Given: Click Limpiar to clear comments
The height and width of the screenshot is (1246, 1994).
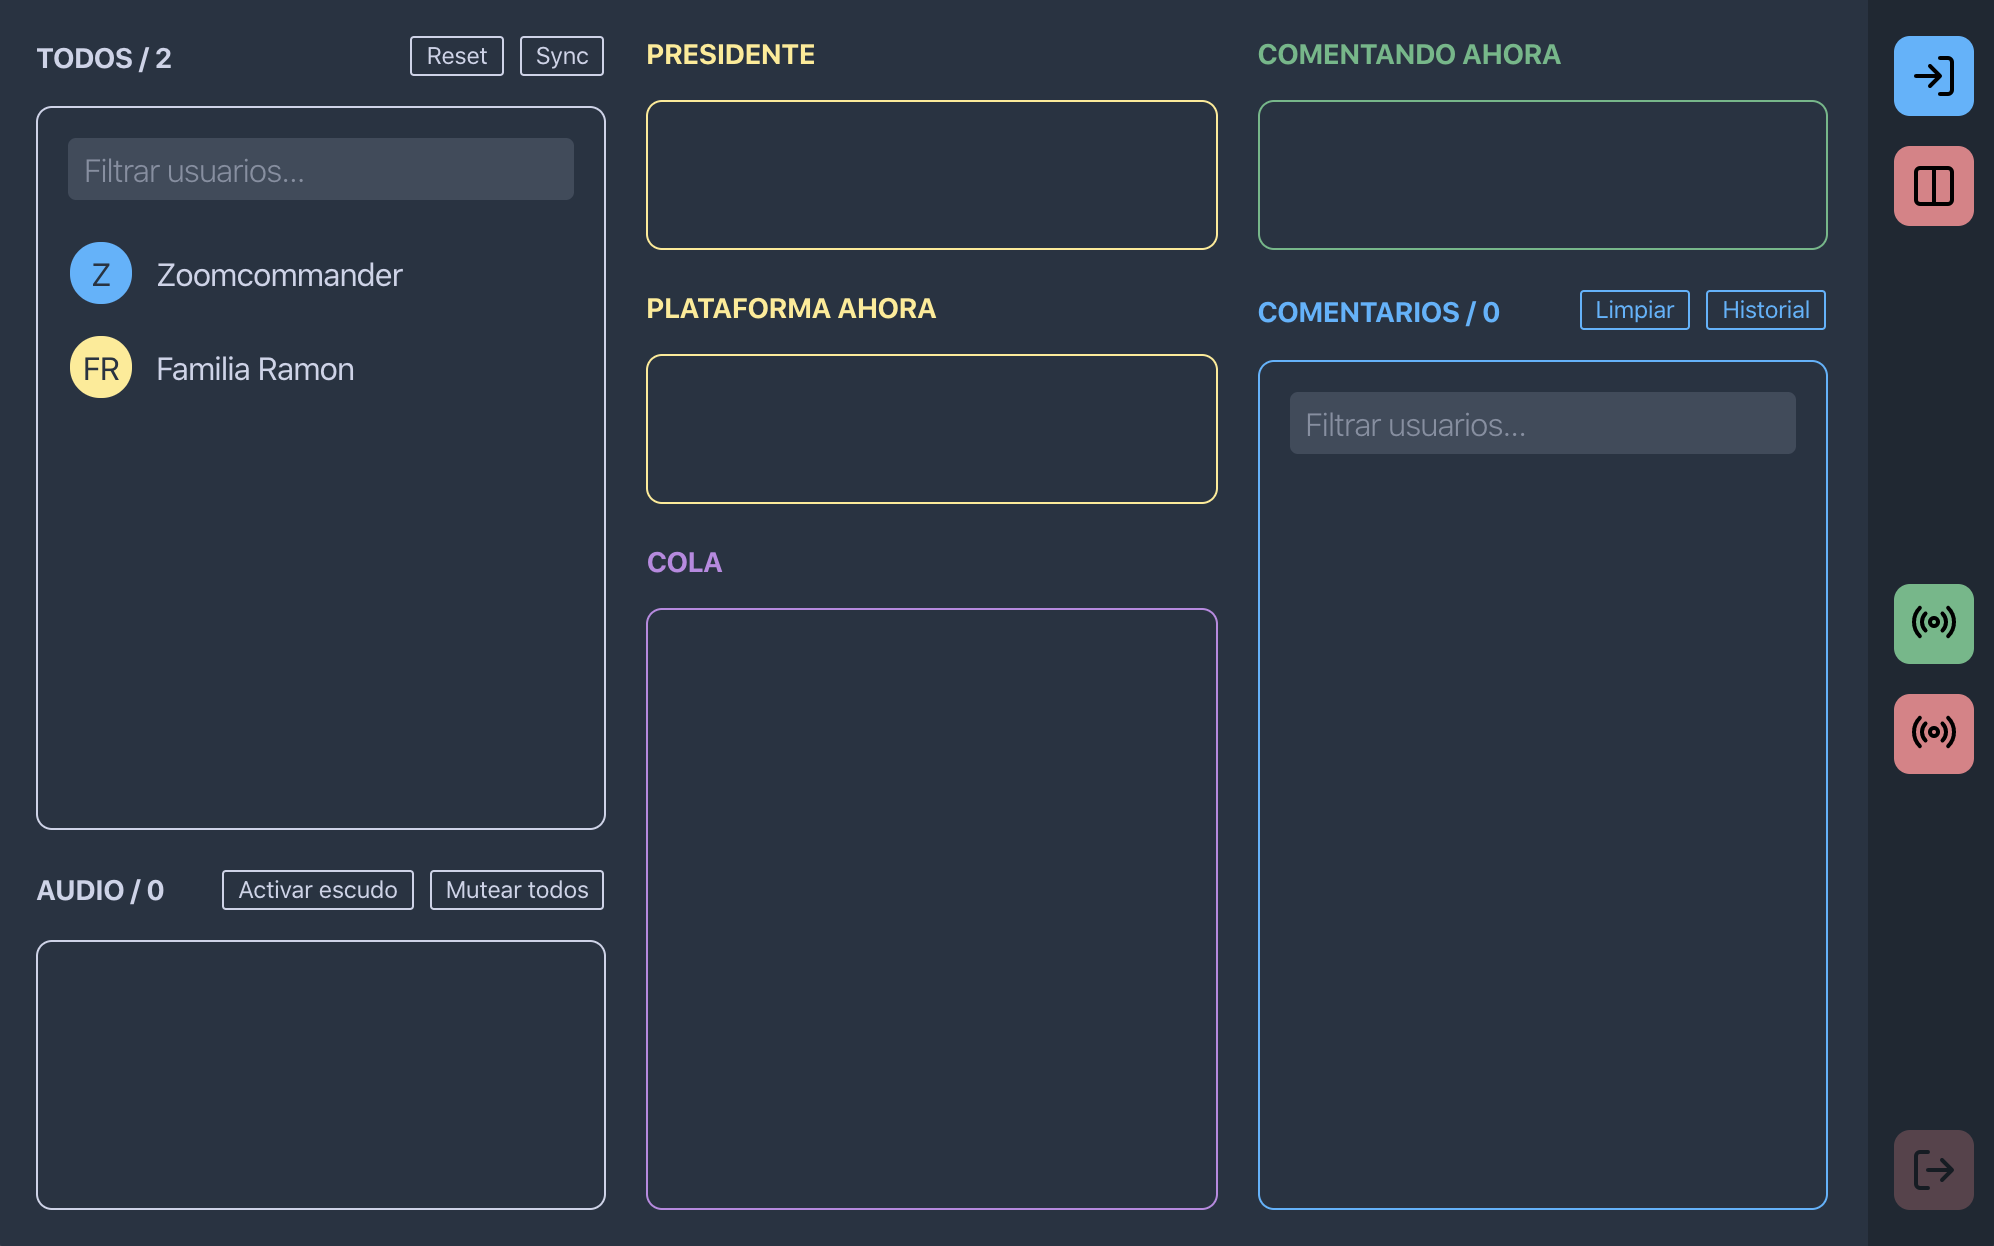Looking at the screenshot, I should pos(1633,310).
